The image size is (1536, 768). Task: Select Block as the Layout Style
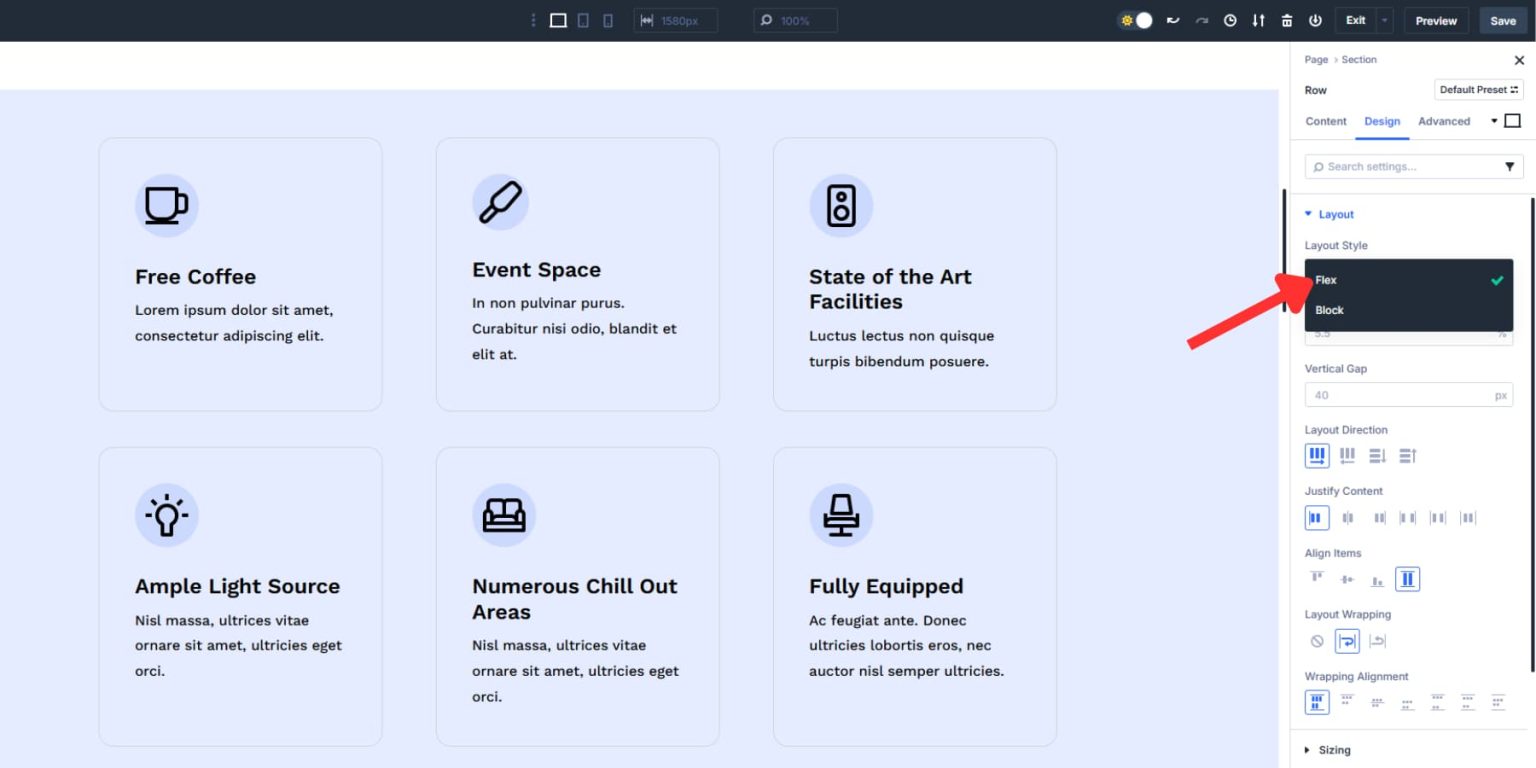pyautogui.click(x=1329, y=310)
